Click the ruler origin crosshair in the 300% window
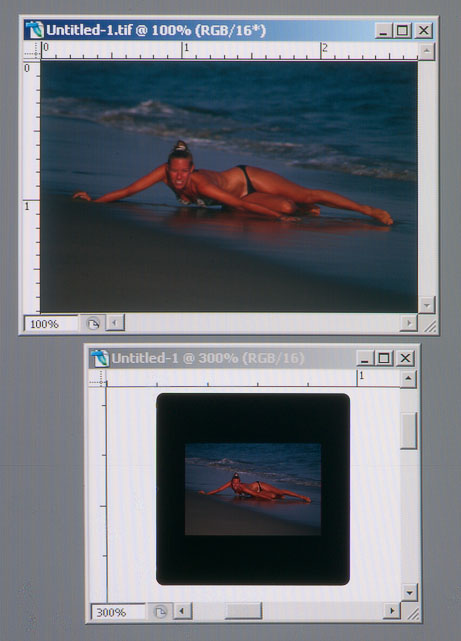This screenshot has width=461, height=641. coord(98,380)
